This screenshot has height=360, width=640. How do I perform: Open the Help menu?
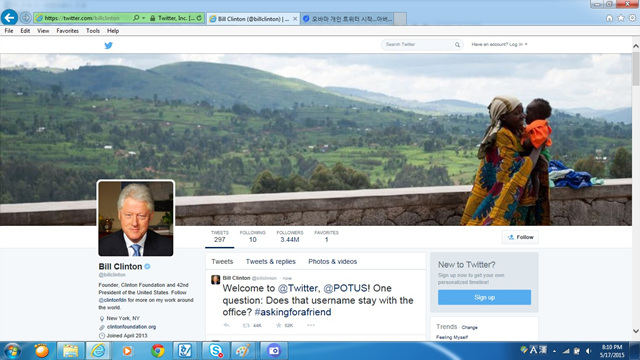[x=113, y=31]
